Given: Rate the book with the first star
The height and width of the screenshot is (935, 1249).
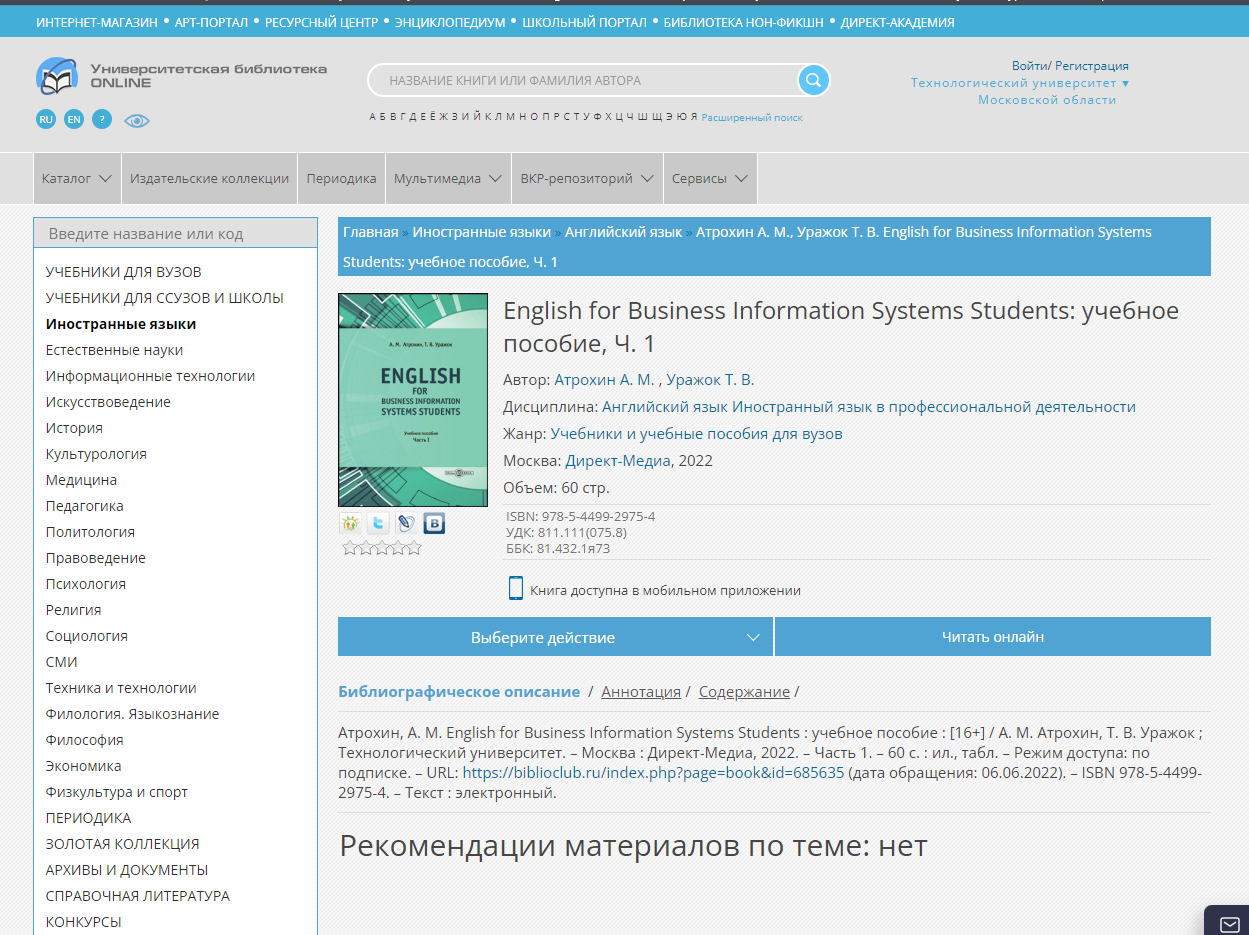Looking at the screenshot, I should (x=350, y=548).
